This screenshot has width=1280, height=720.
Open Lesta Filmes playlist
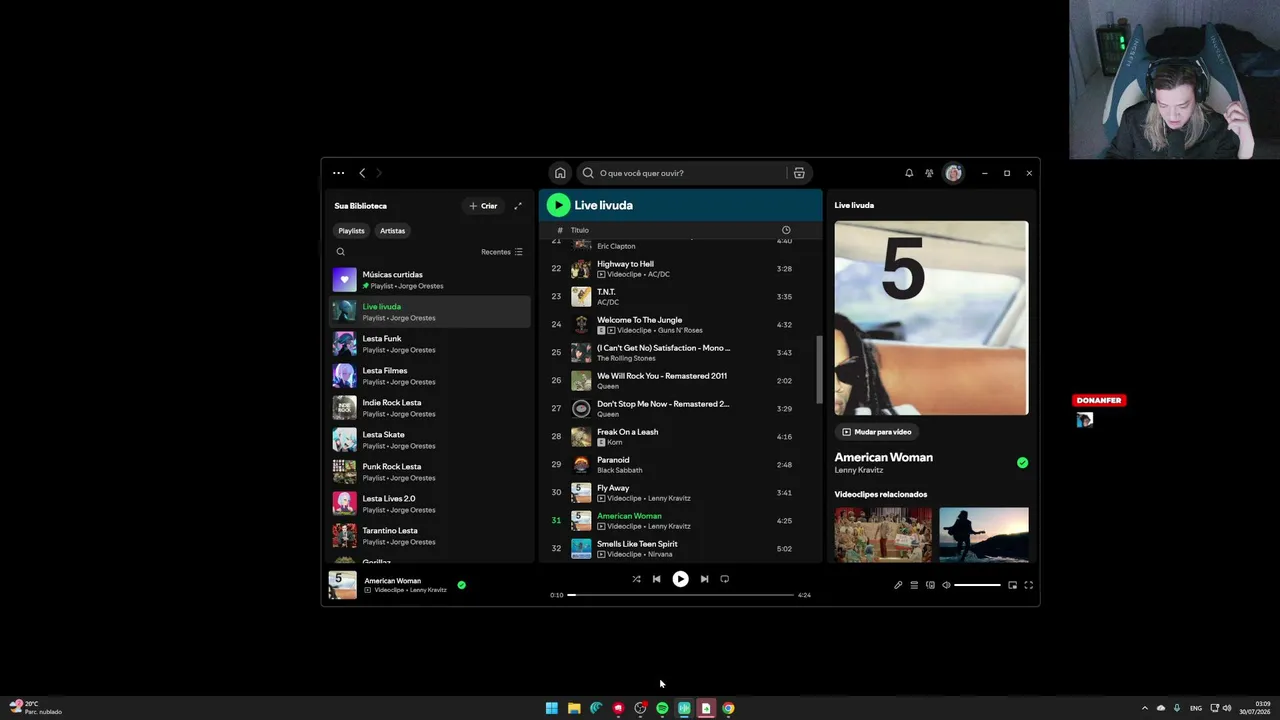(431, 376)
